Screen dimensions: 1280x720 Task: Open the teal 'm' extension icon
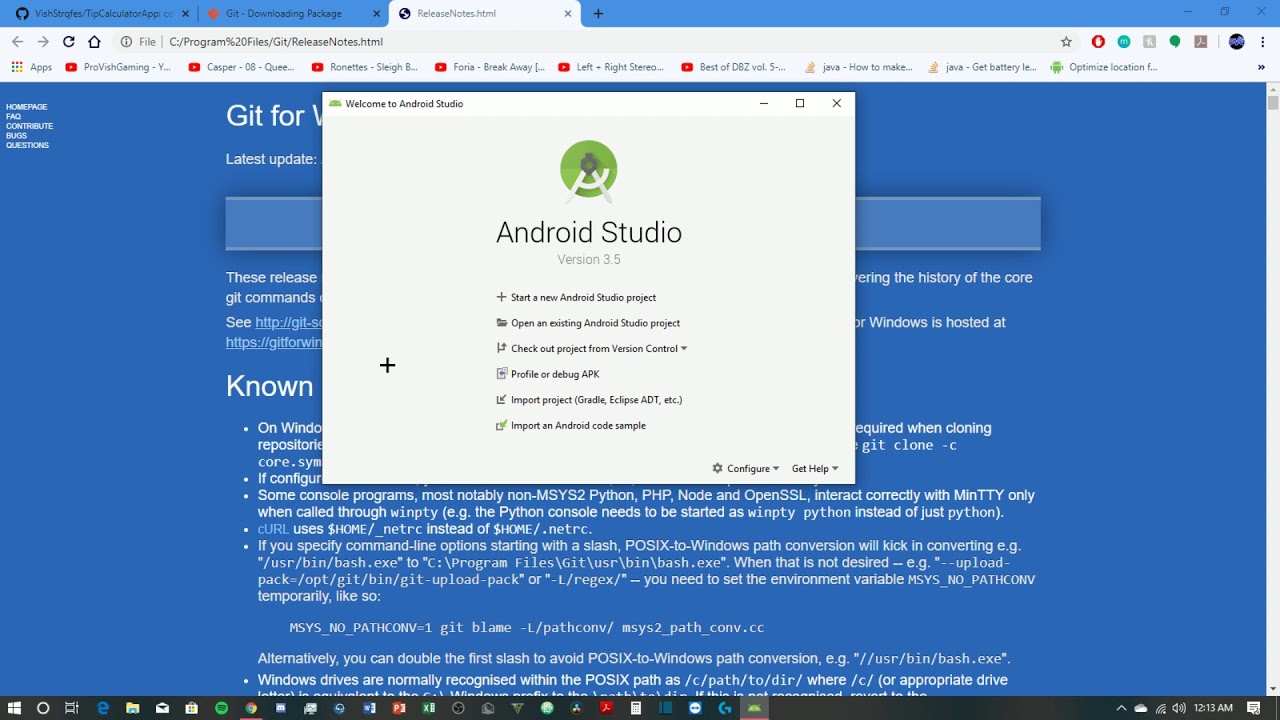1124,42
